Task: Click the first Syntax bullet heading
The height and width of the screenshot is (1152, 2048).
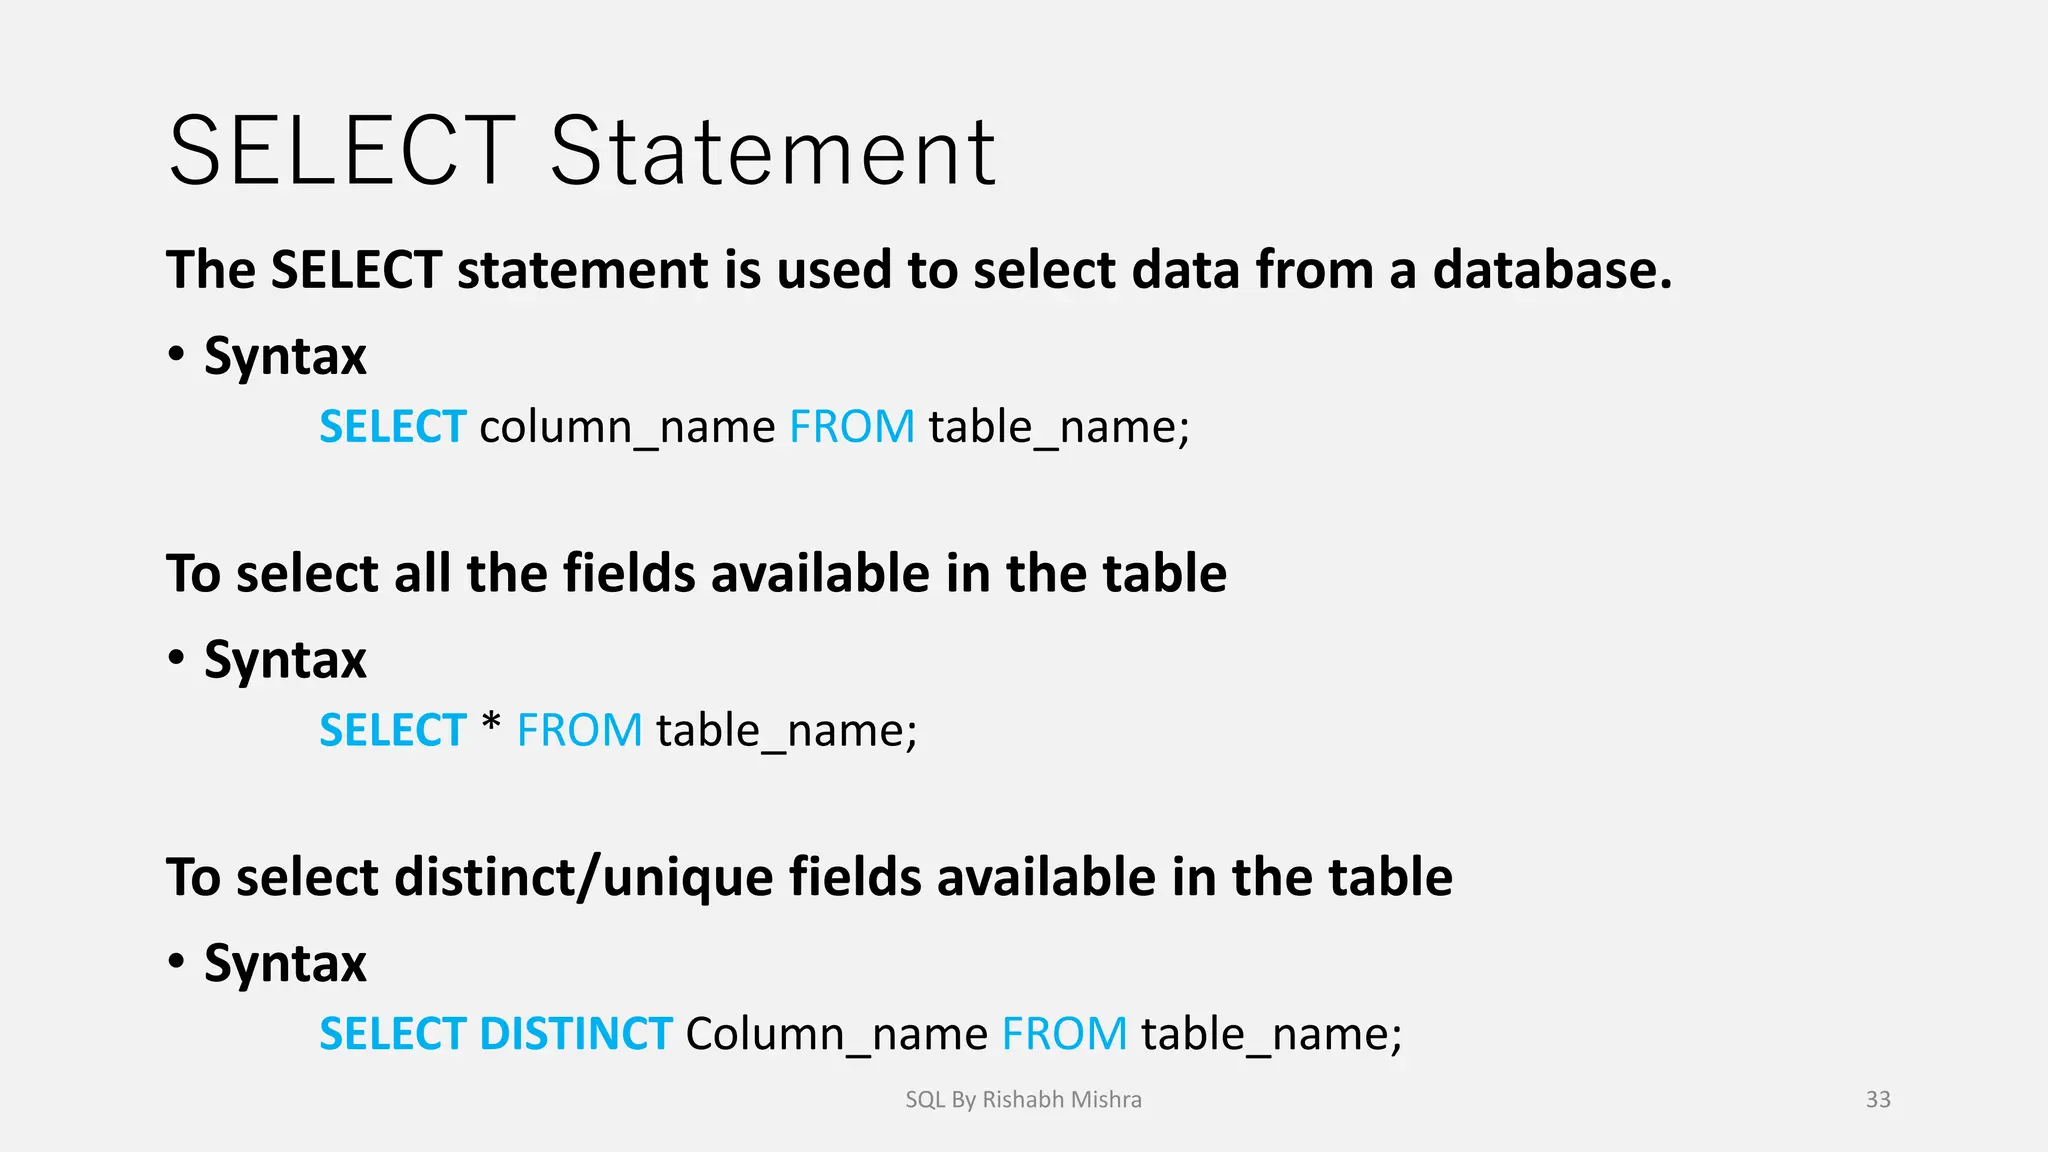Action: tap(285, 357)
